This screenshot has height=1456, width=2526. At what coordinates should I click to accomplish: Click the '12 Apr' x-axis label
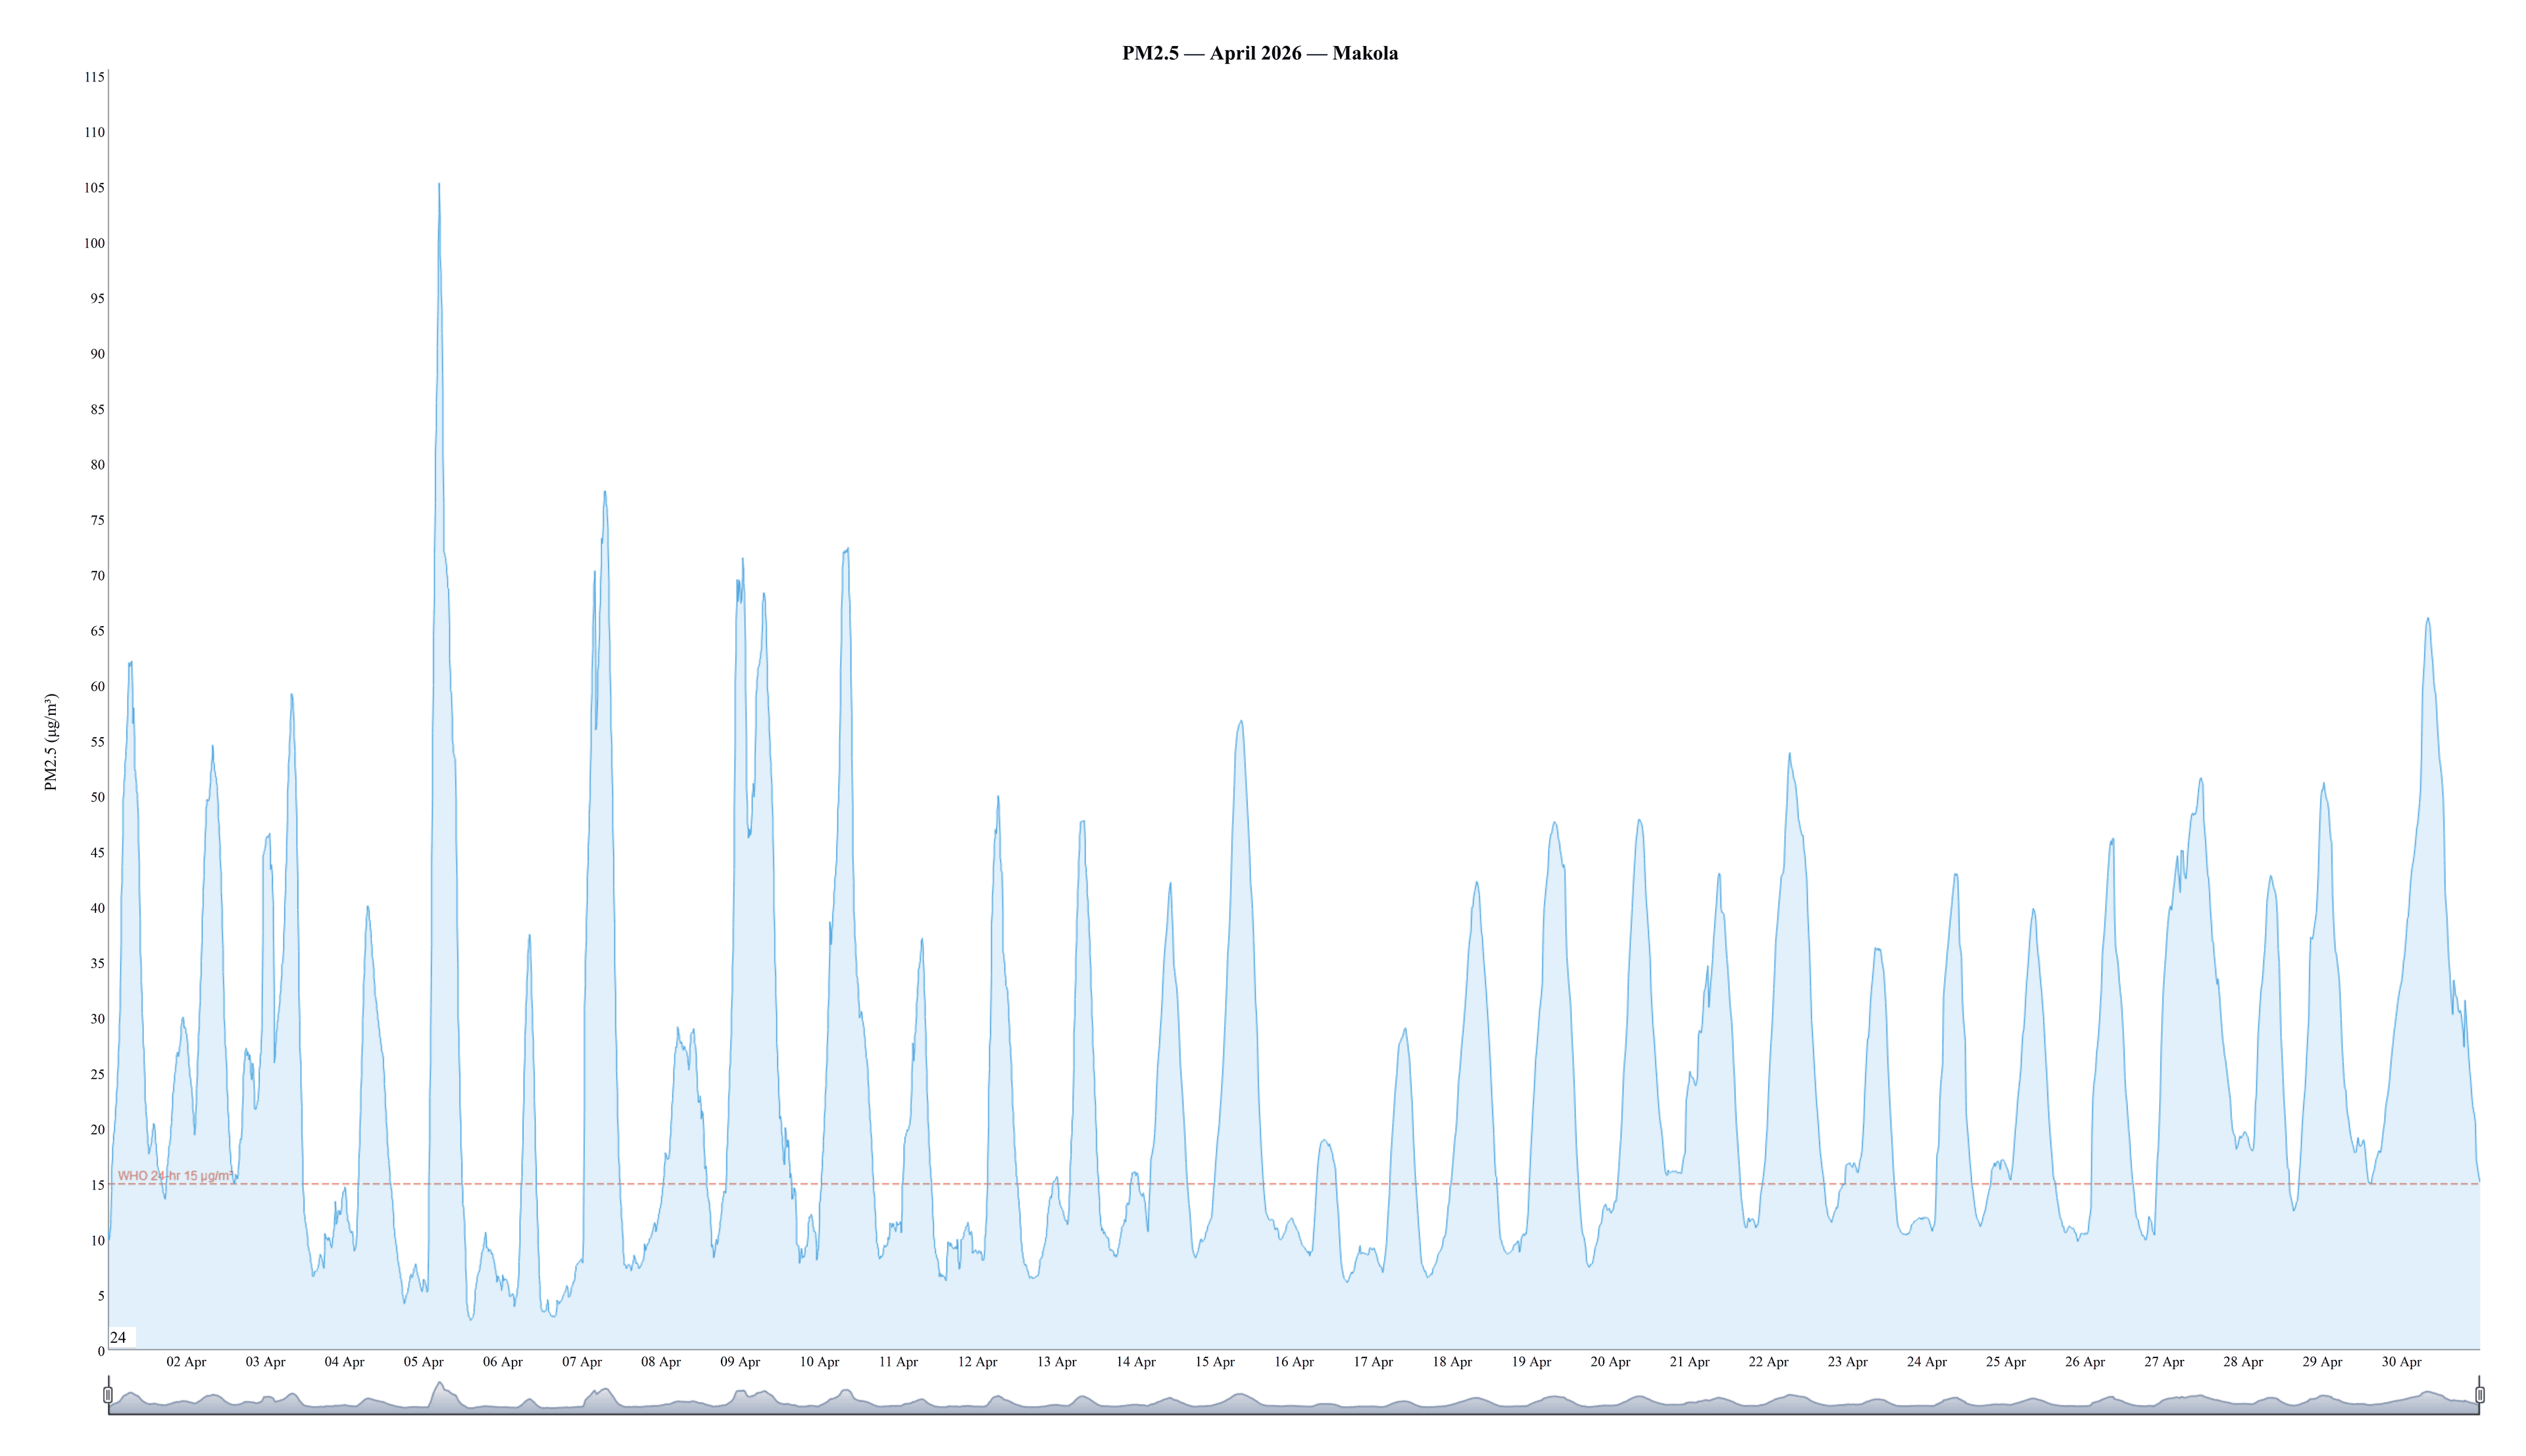977,1362
